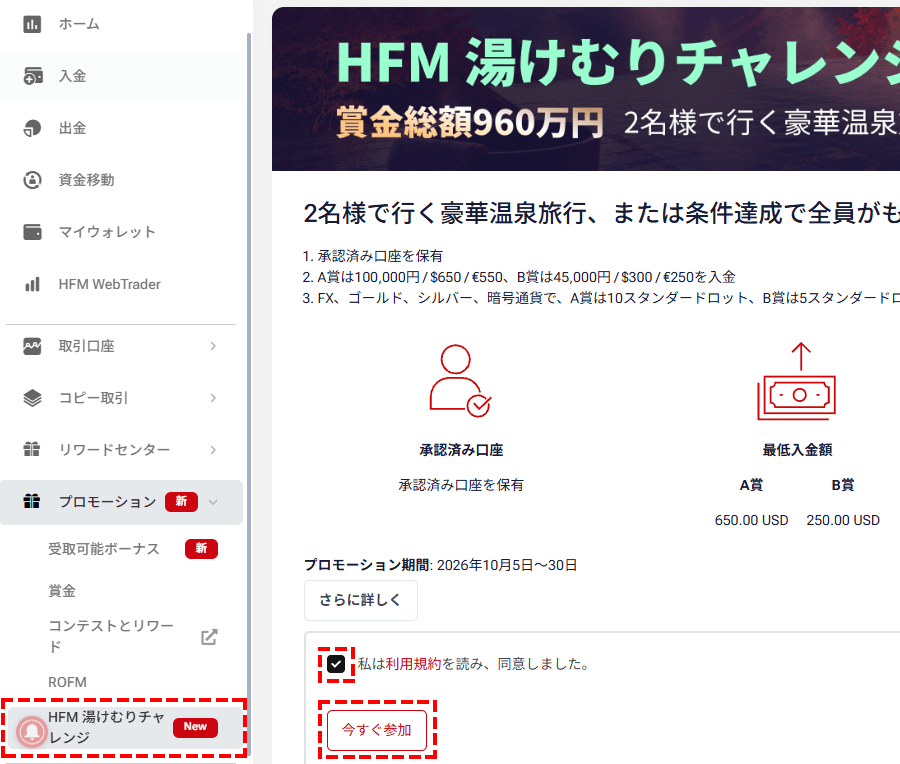Select the プロモーション menu item

pyautogui.click(x=121, y=502)
